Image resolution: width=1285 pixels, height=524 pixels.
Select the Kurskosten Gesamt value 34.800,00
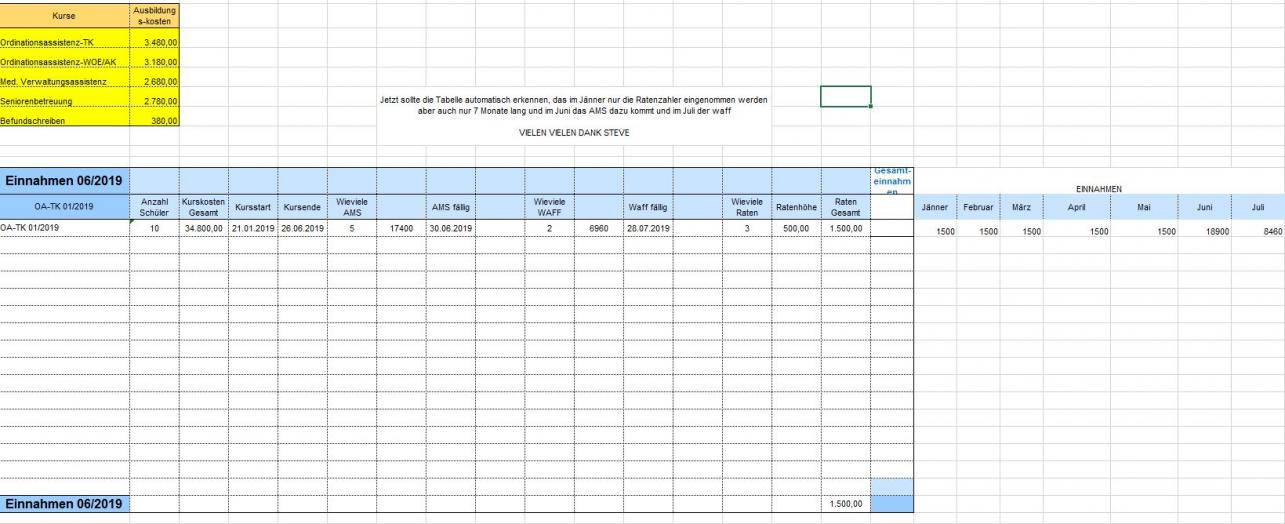pyautogui.click(x=204, y=228)
